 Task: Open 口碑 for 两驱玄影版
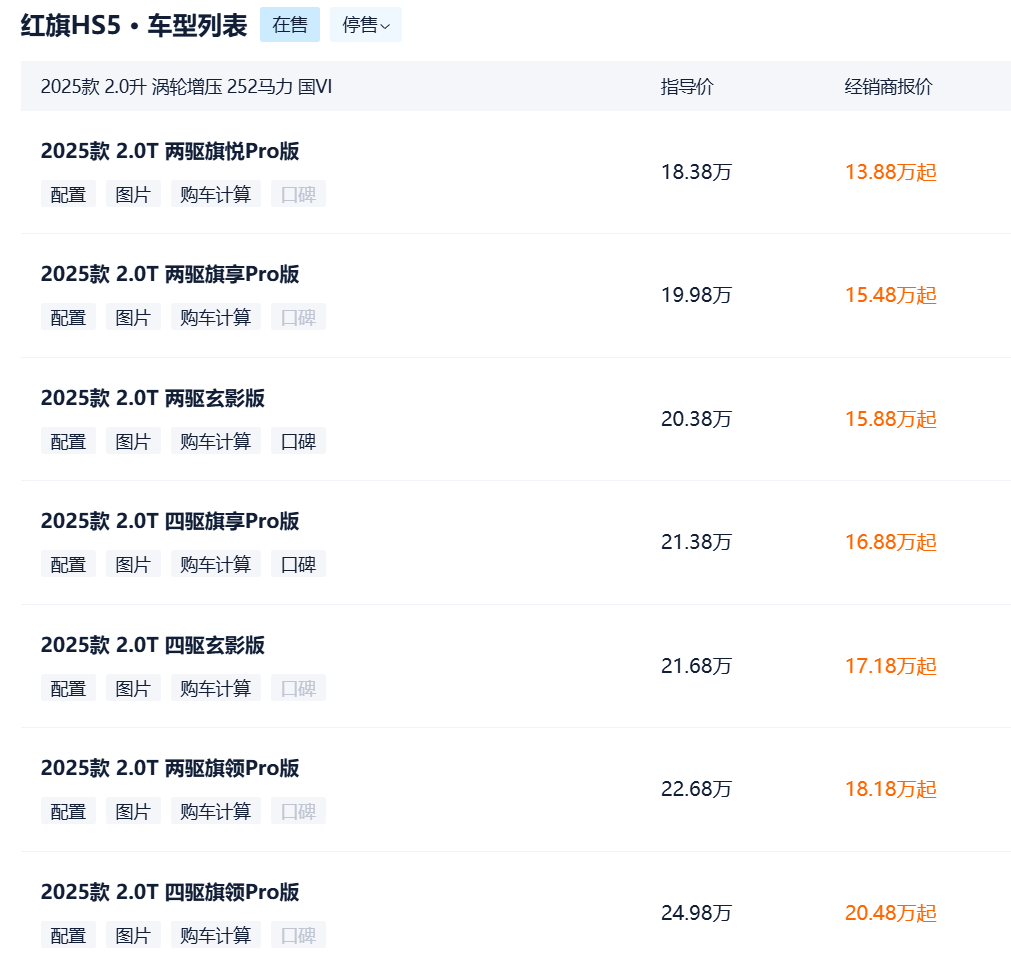298,441
